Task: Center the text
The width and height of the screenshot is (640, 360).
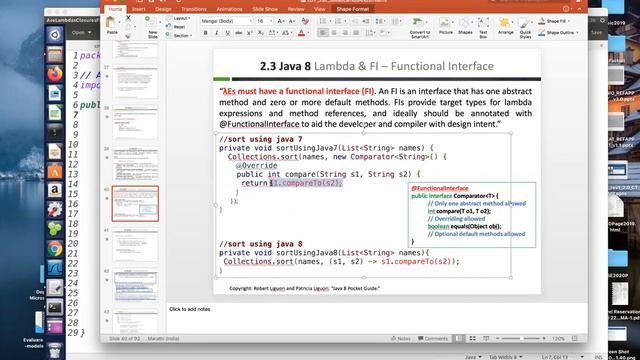Action: [x=334, y=33]
